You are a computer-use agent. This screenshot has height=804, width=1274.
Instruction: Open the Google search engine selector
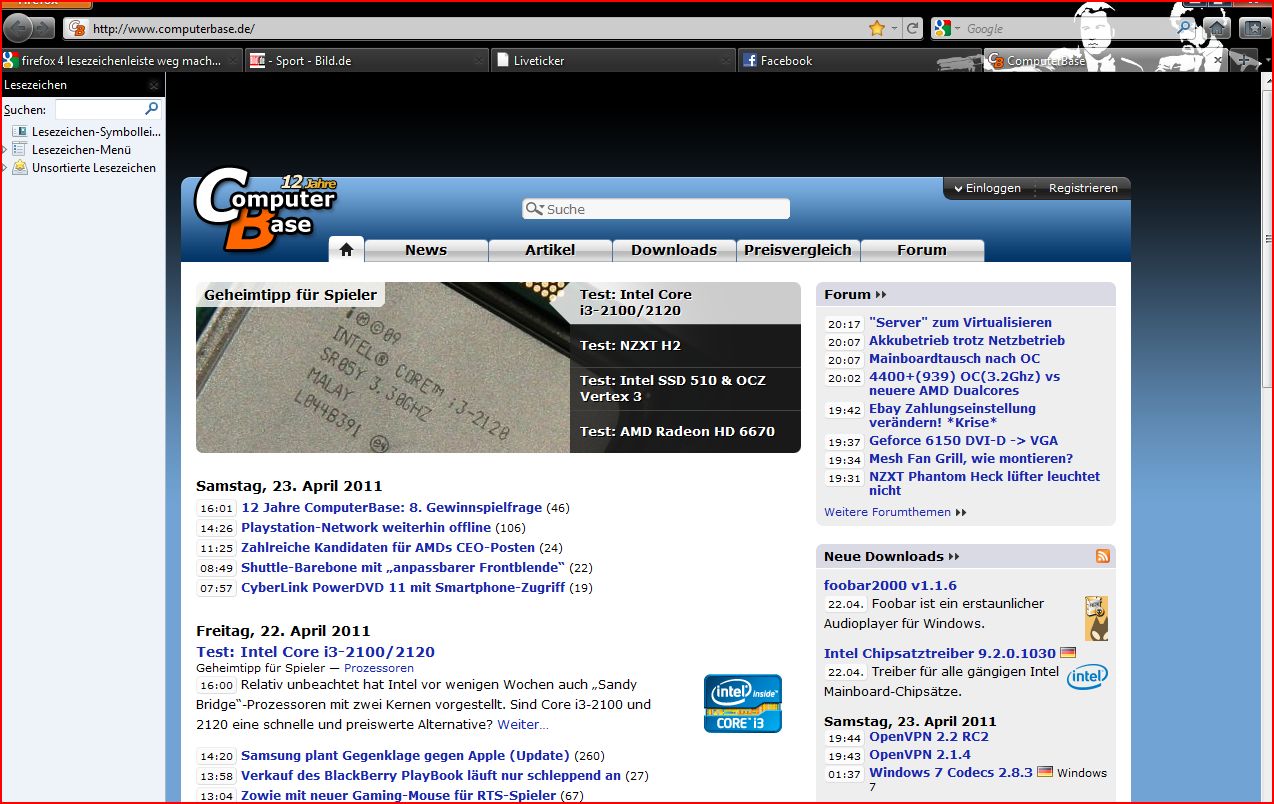[x=946, y=28]
